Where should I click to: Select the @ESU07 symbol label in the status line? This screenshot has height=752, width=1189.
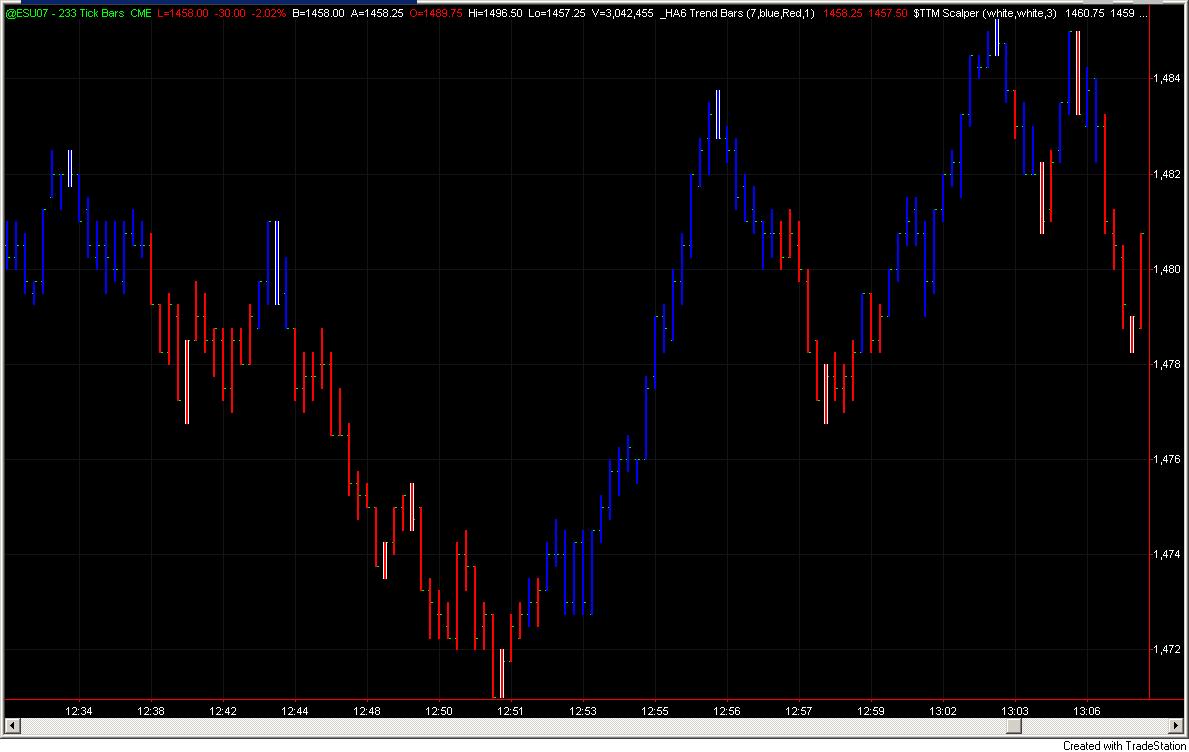click(26, 14)
